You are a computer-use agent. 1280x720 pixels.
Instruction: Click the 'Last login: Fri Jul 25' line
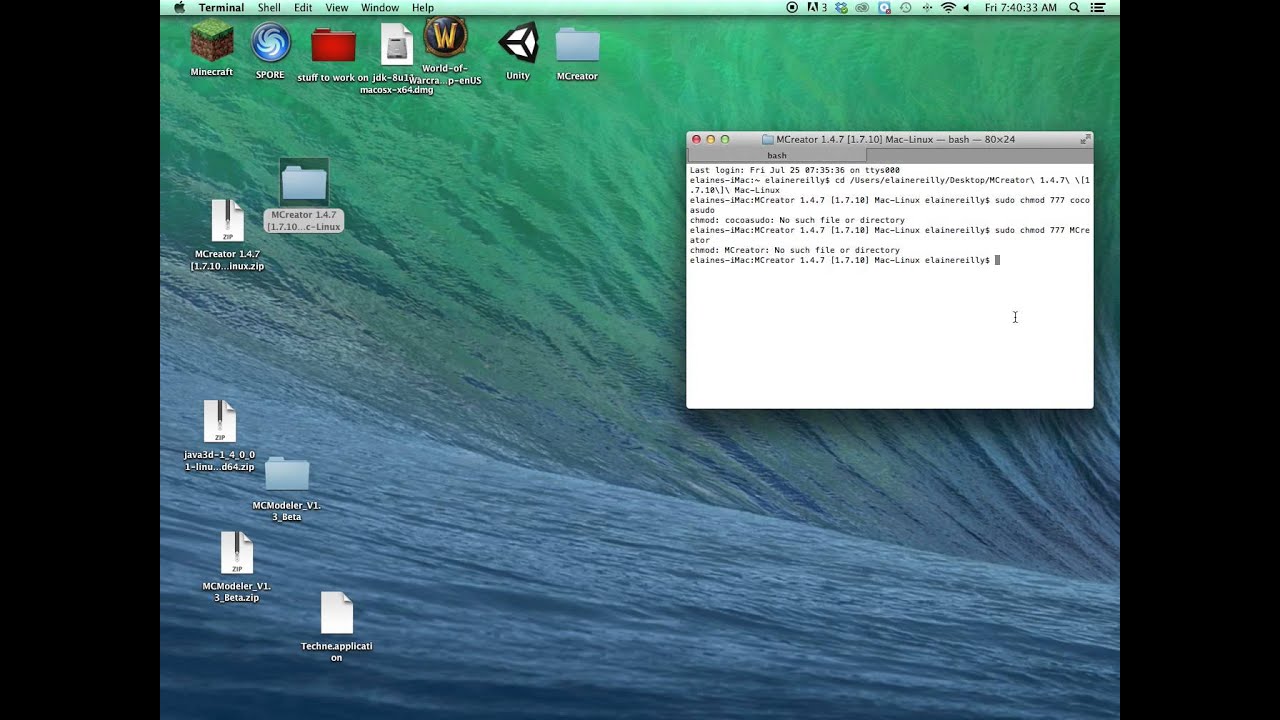coord(795,170)
